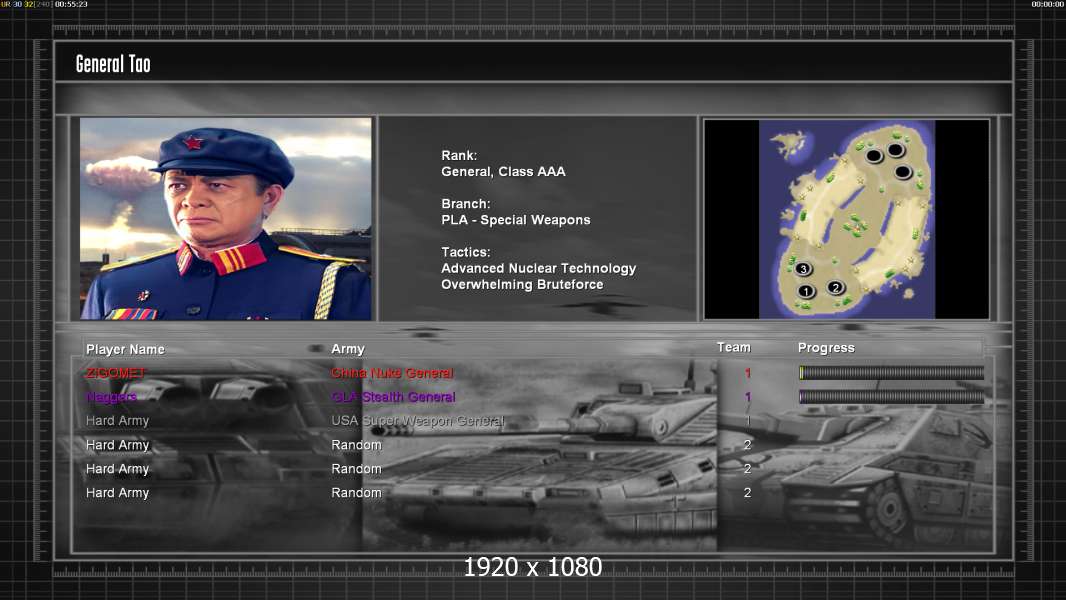The image size is (1066, 600).
Task: Click 'General, Class AAA' rank text
Action: [x=503, y=172]
